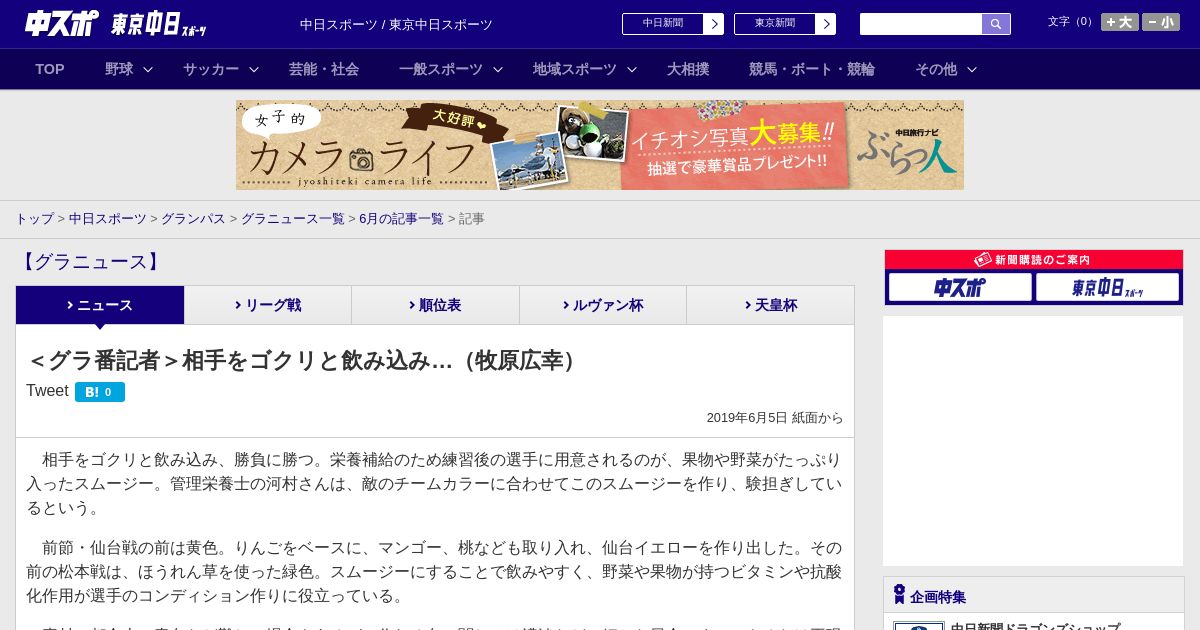Open 芸能・社会 navigation item

(x=324, y=69)
